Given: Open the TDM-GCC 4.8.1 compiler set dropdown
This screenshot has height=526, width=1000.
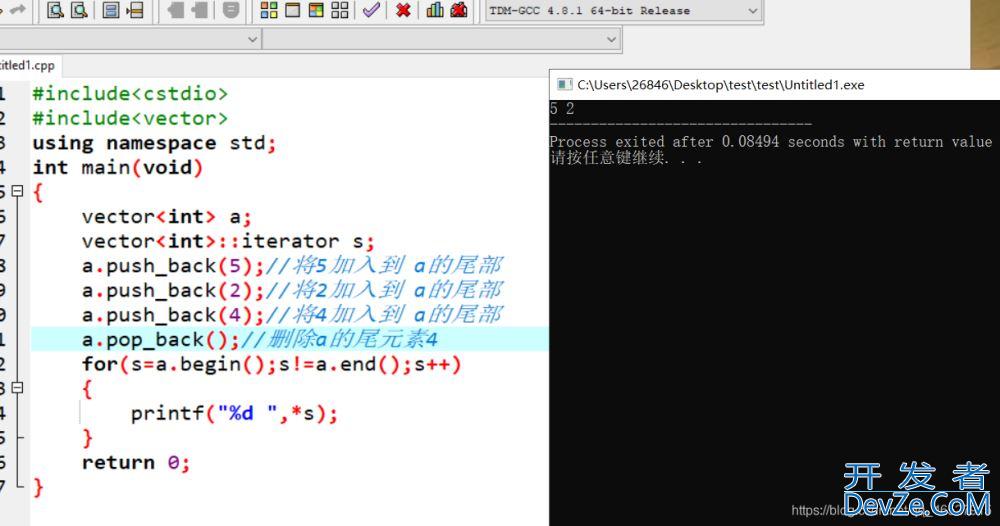Looking at the screenshot, I should (623, 11).
